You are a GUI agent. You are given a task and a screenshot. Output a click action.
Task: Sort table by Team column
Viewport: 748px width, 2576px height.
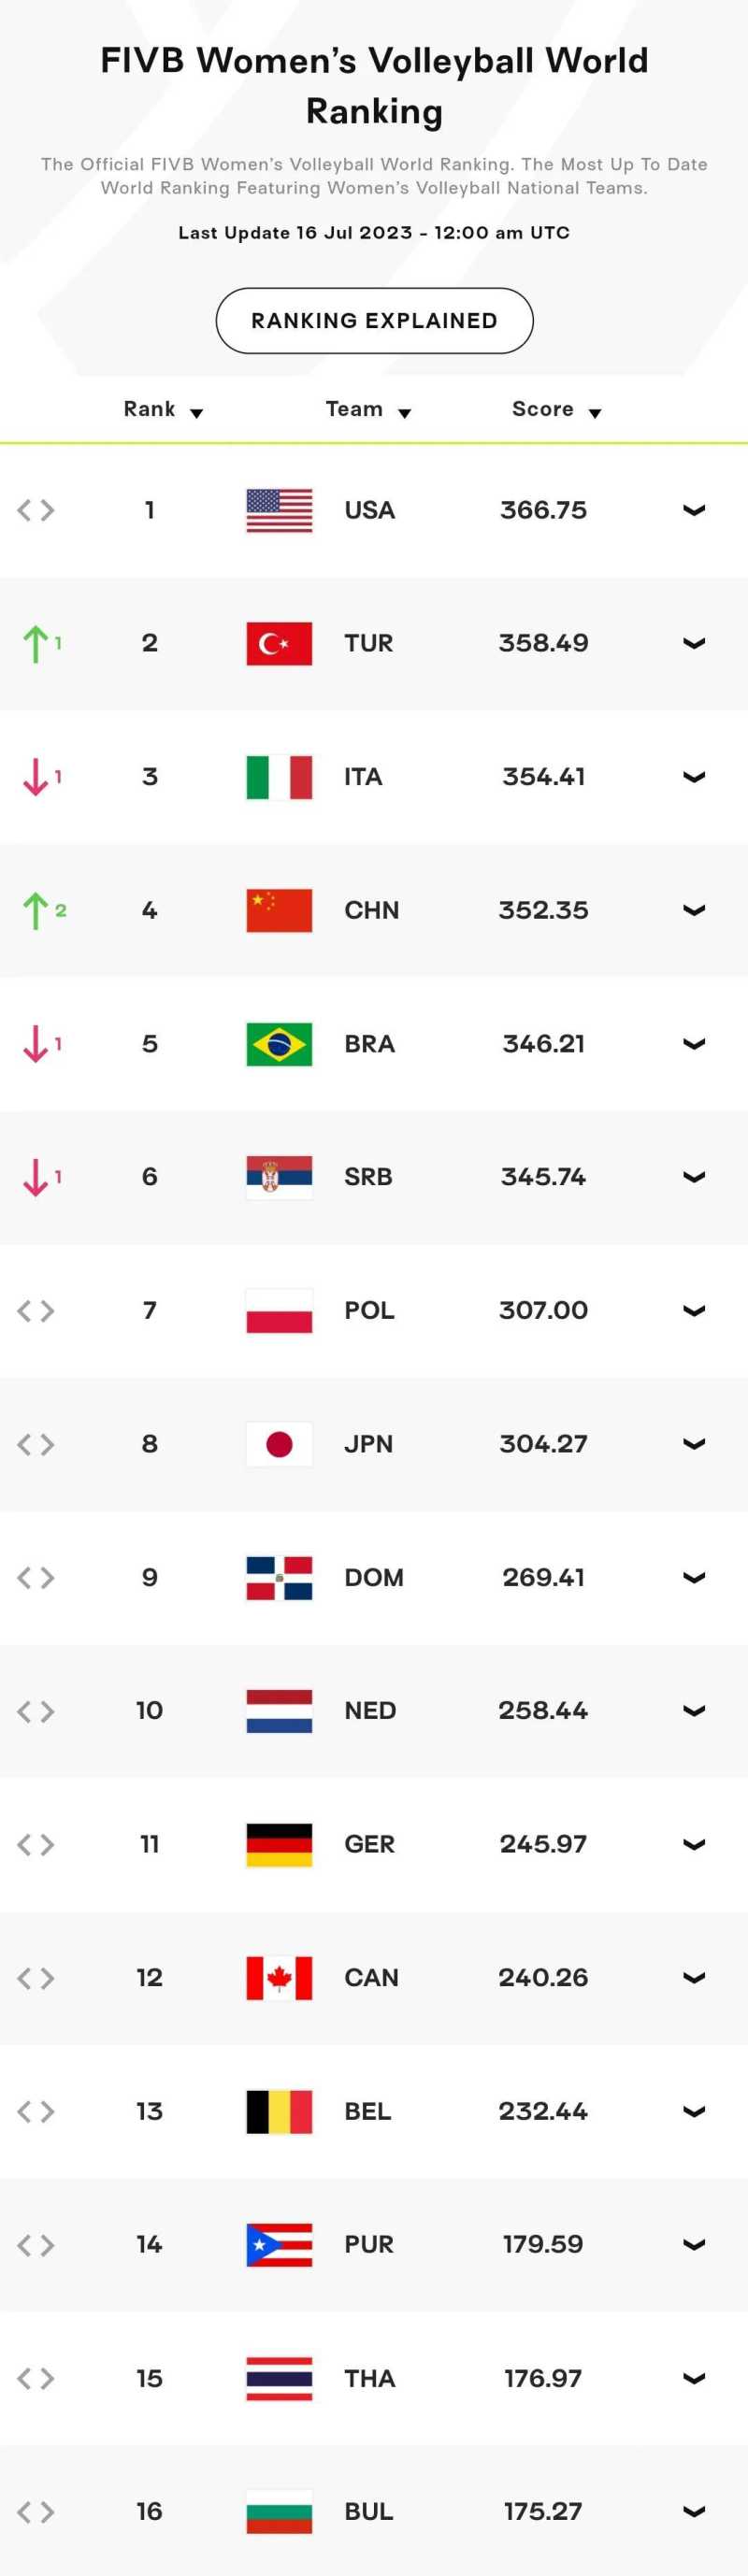[x=368, y=410]
